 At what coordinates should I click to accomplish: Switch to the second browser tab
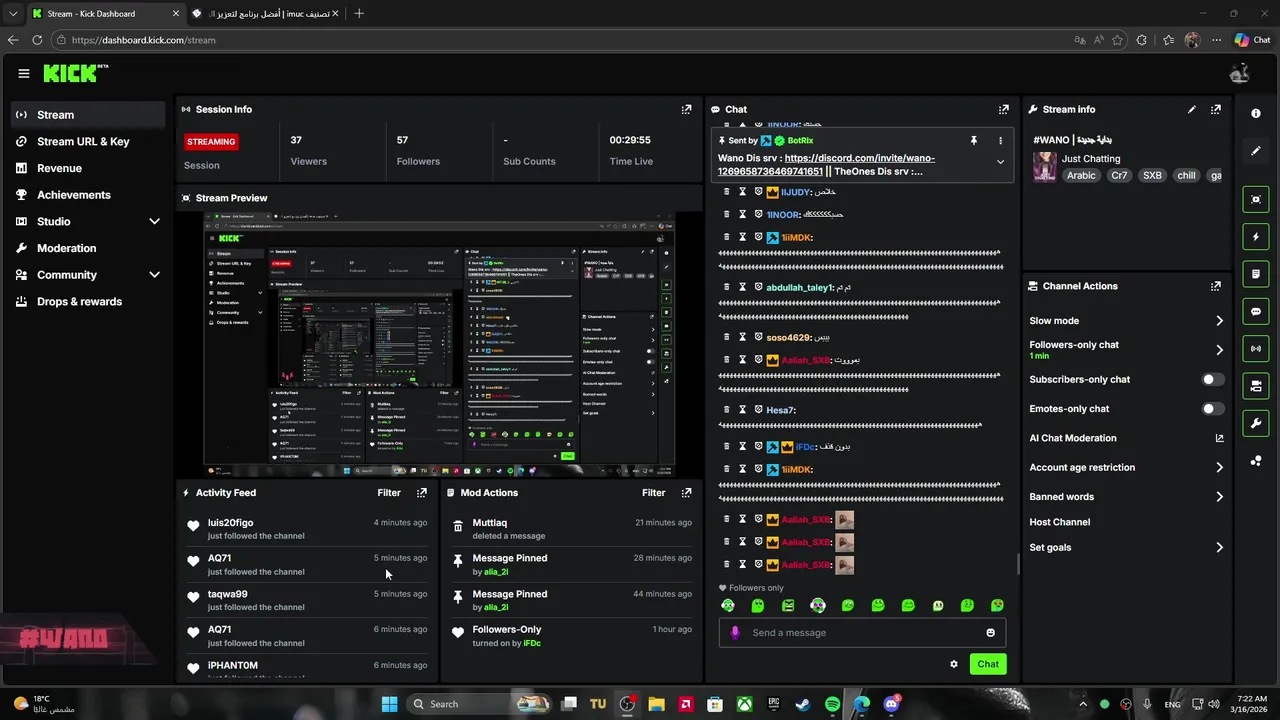(x=264, y=13)
